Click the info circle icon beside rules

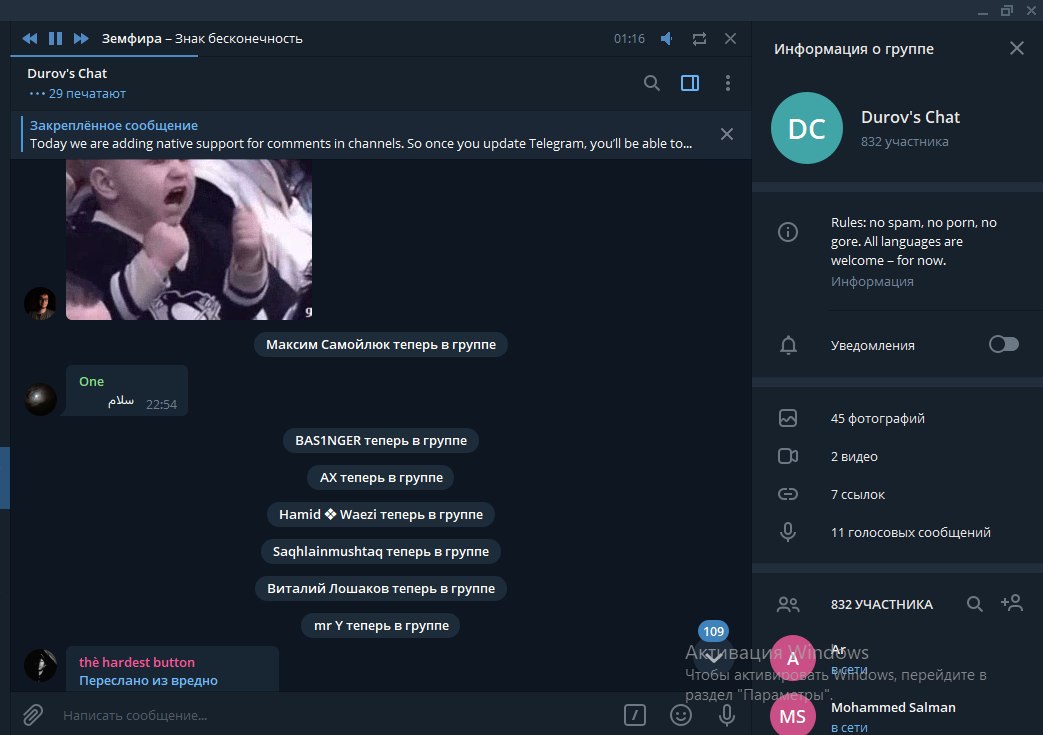coord(788,232)
